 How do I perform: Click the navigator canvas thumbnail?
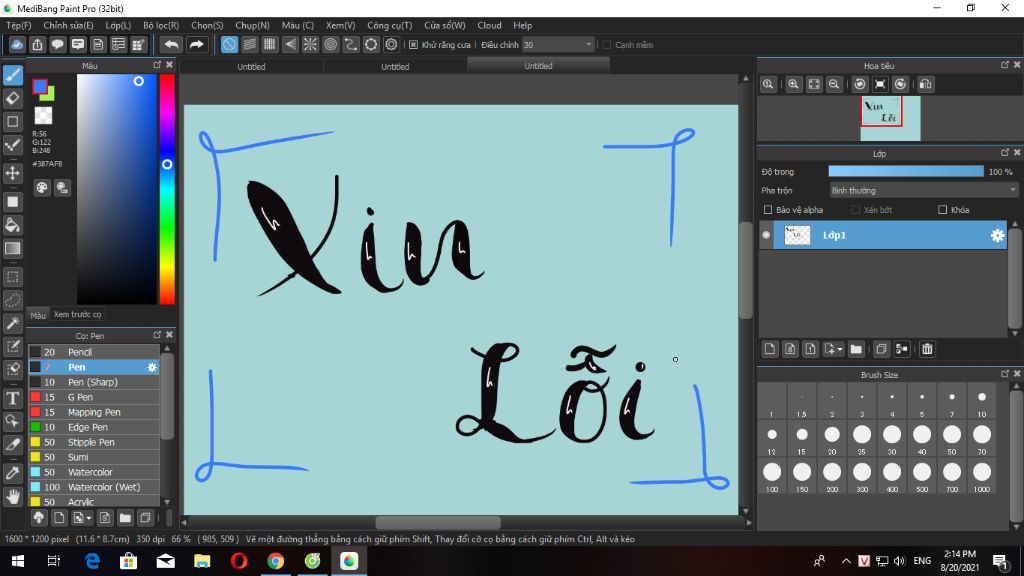point(890,118)
